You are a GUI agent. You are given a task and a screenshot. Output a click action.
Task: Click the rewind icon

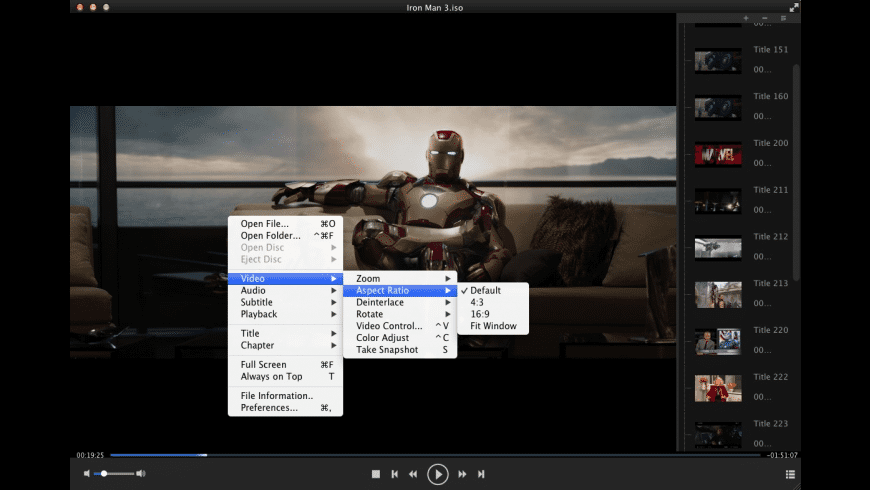coord(413,474)
